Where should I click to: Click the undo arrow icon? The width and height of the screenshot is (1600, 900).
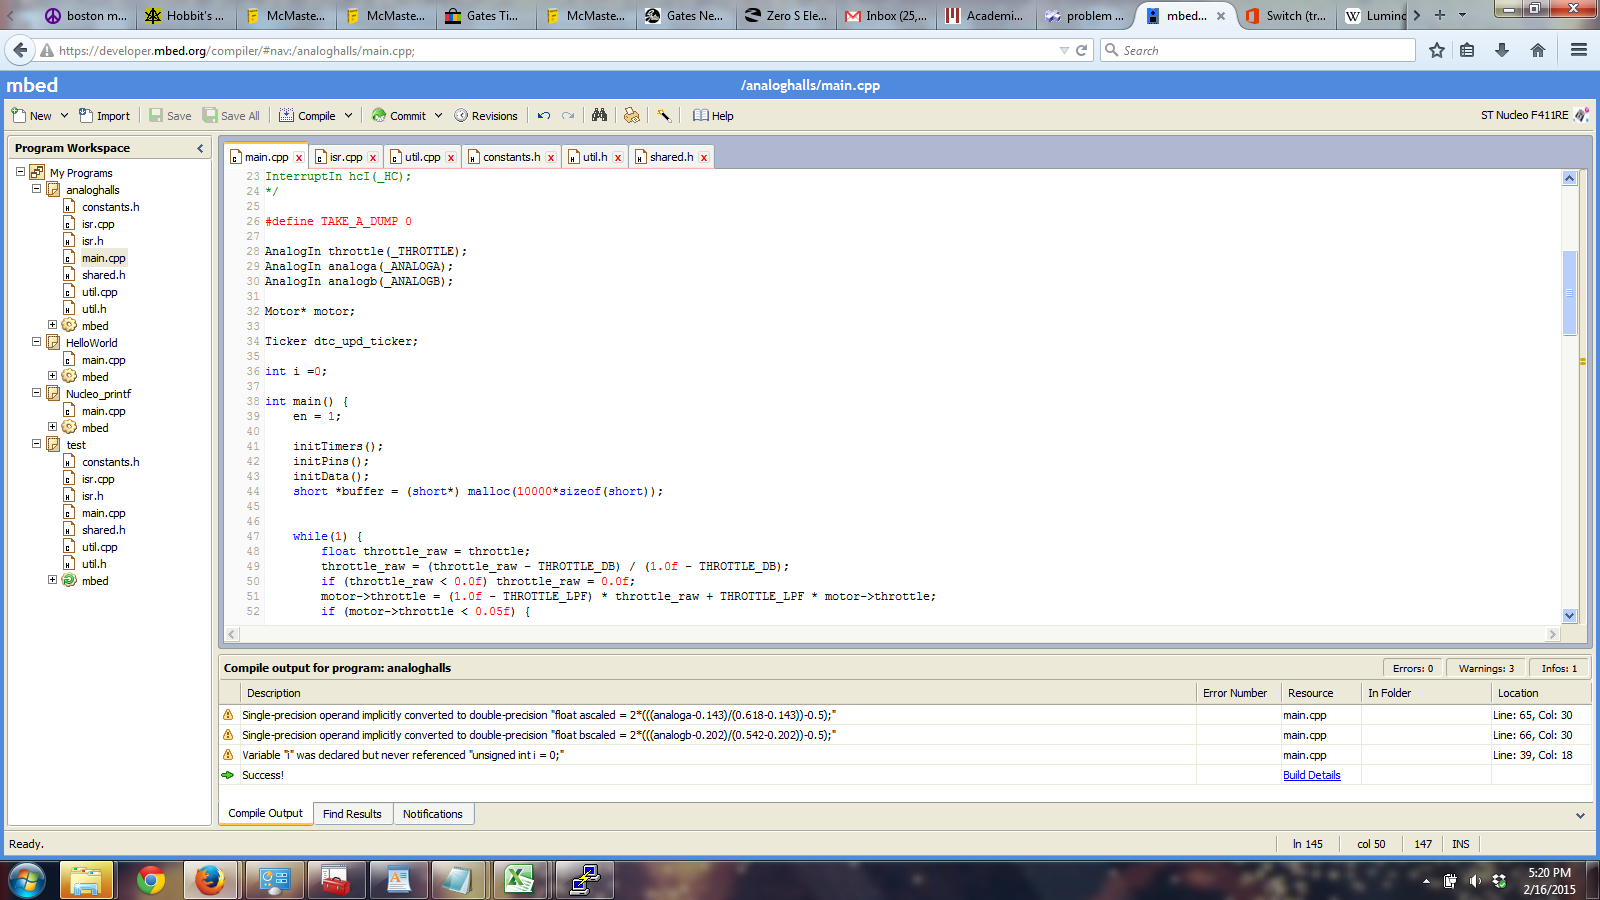click(x=544, y=116)
